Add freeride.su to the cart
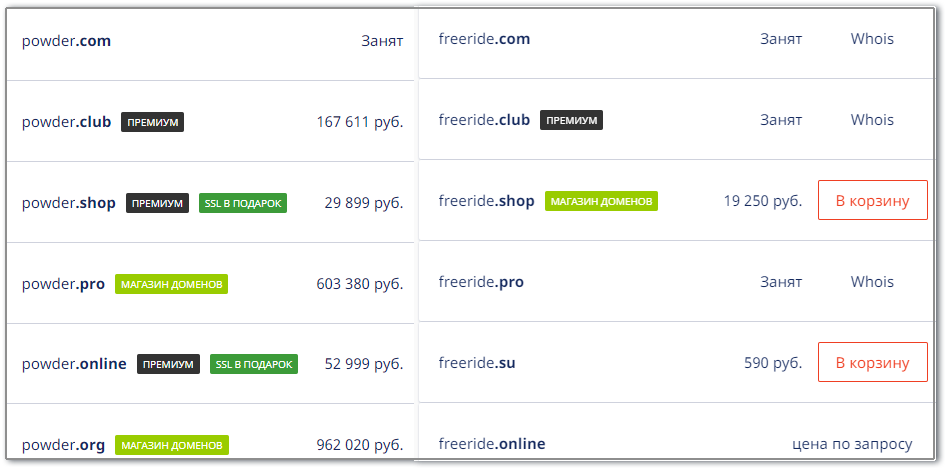The width and height of the screenshot is (949, 471). point(872,362)
